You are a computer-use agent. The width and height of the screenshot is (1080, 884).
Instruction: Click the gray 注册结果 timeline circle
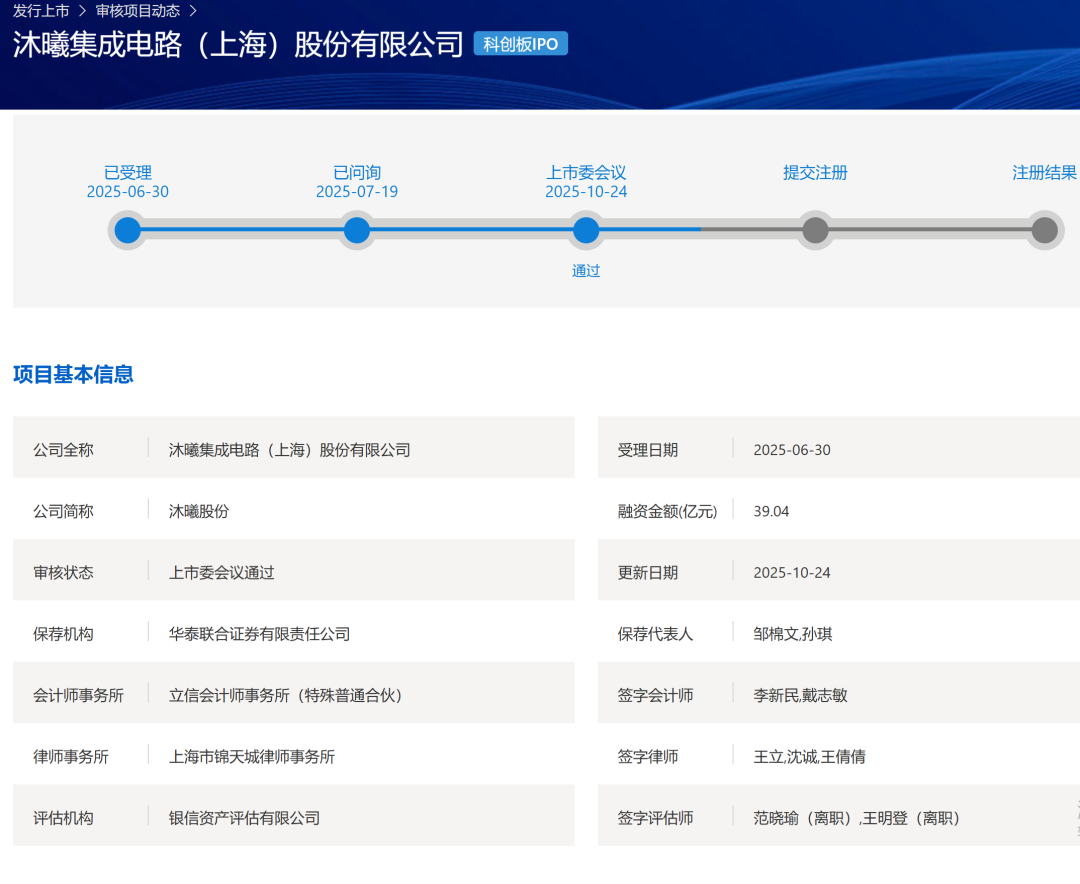click(1044, 231)
